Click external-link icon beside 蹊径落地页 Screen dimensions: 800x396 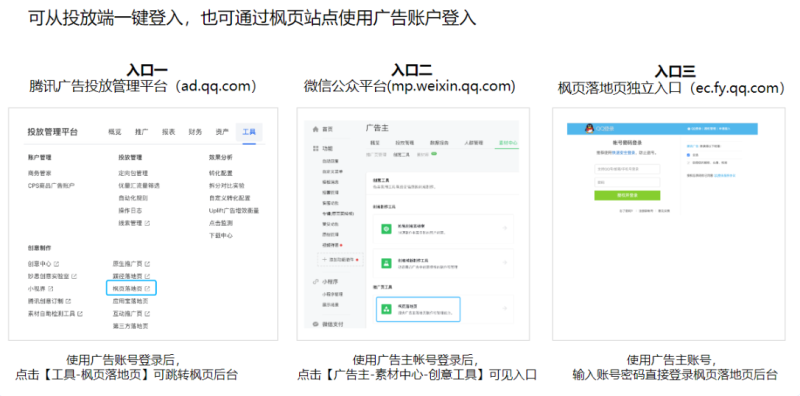tap(147, 276)
